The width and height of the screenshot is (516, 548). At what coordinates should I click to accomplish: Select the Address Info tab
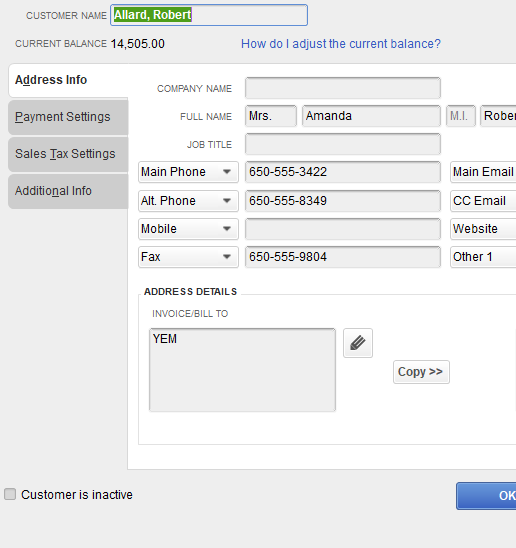pyautogui.click(x=68, y=80)
